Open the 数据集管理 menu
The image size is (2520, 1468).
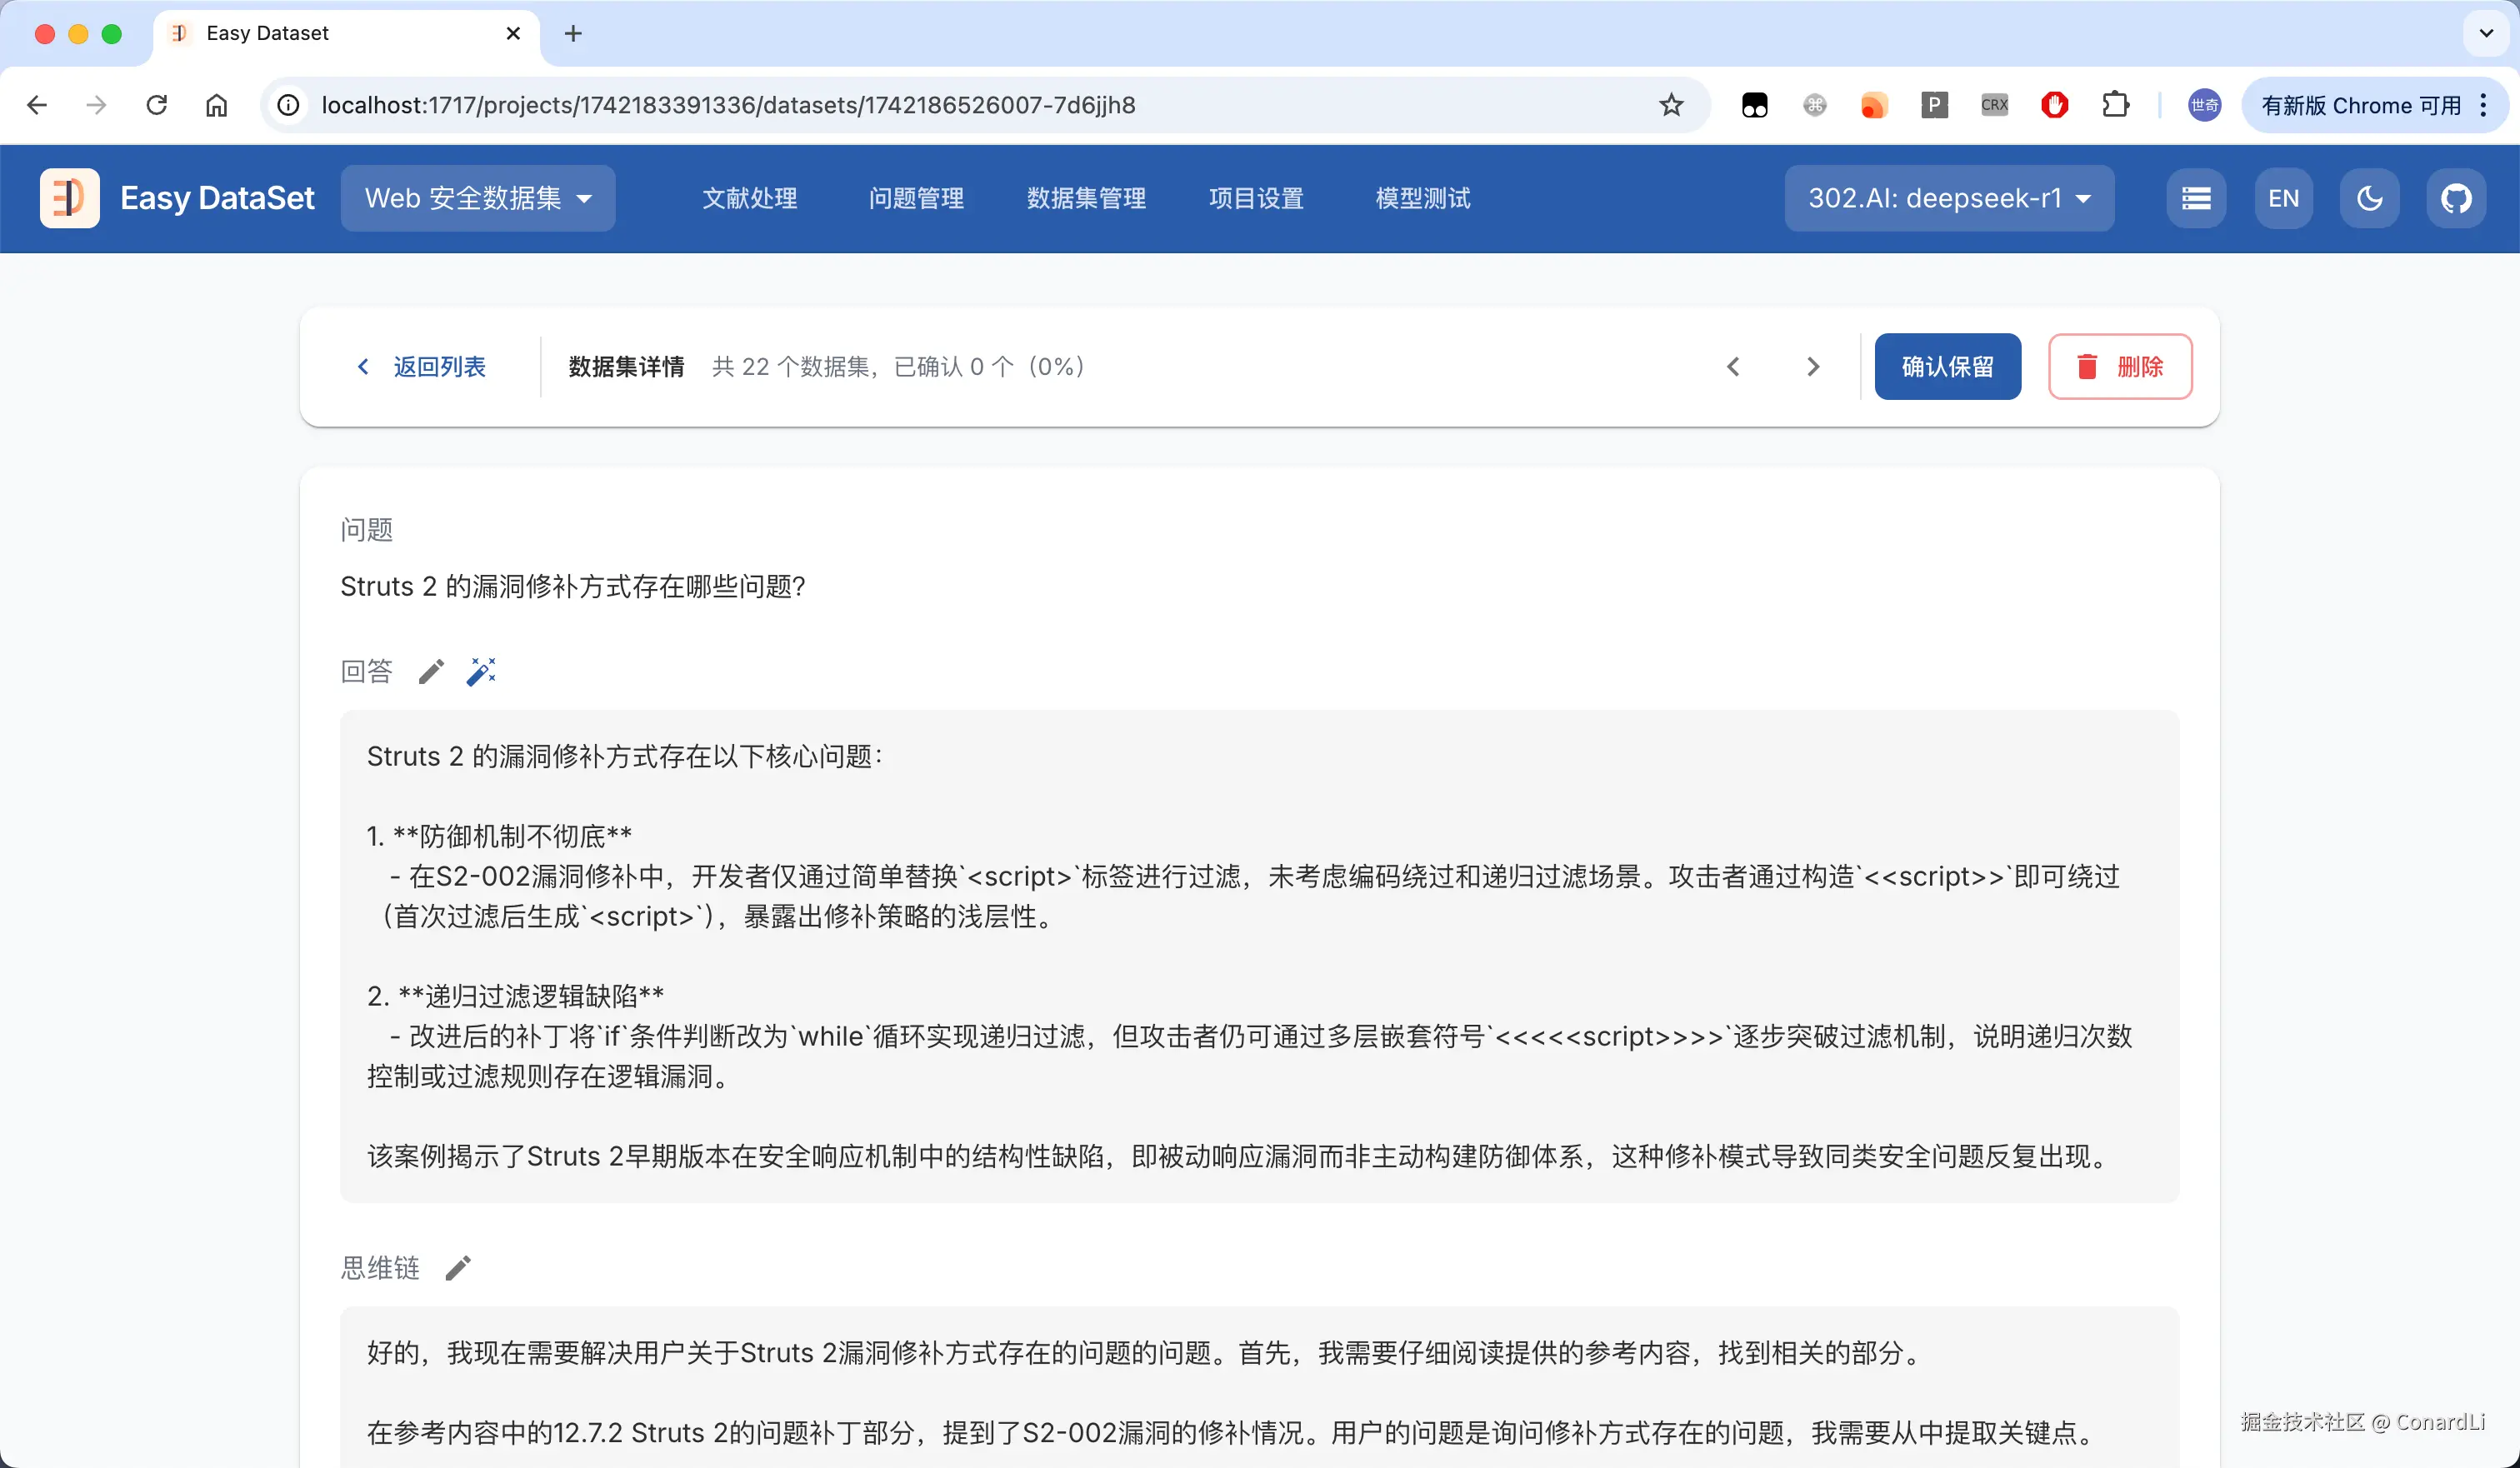point(1086,198)
